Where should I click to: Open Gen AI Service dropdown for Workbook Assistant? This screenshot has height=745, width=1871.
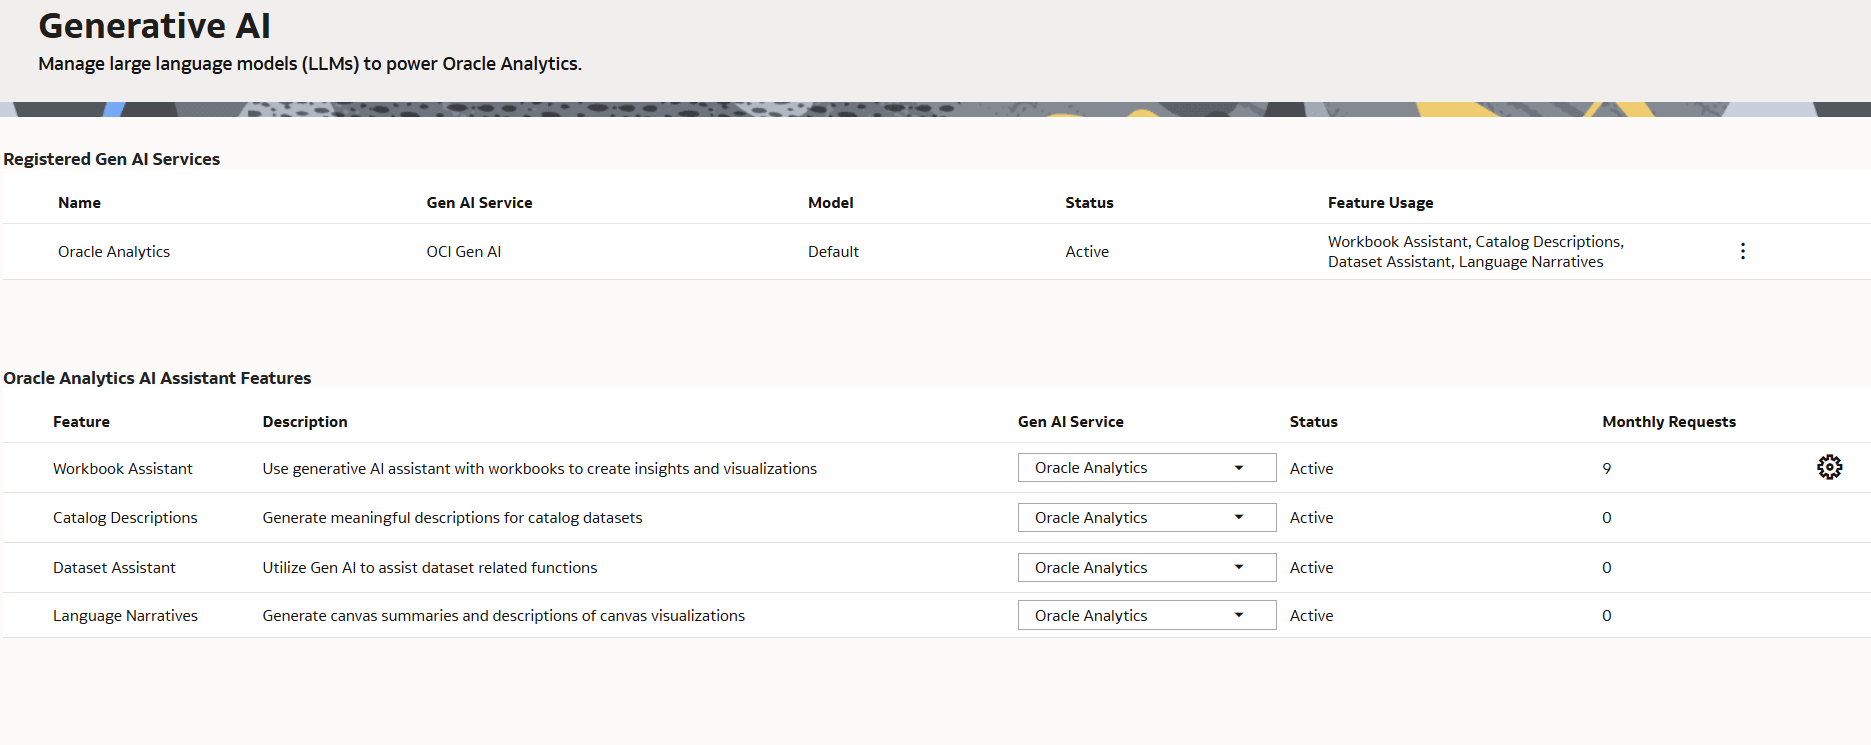point(1146,468)
